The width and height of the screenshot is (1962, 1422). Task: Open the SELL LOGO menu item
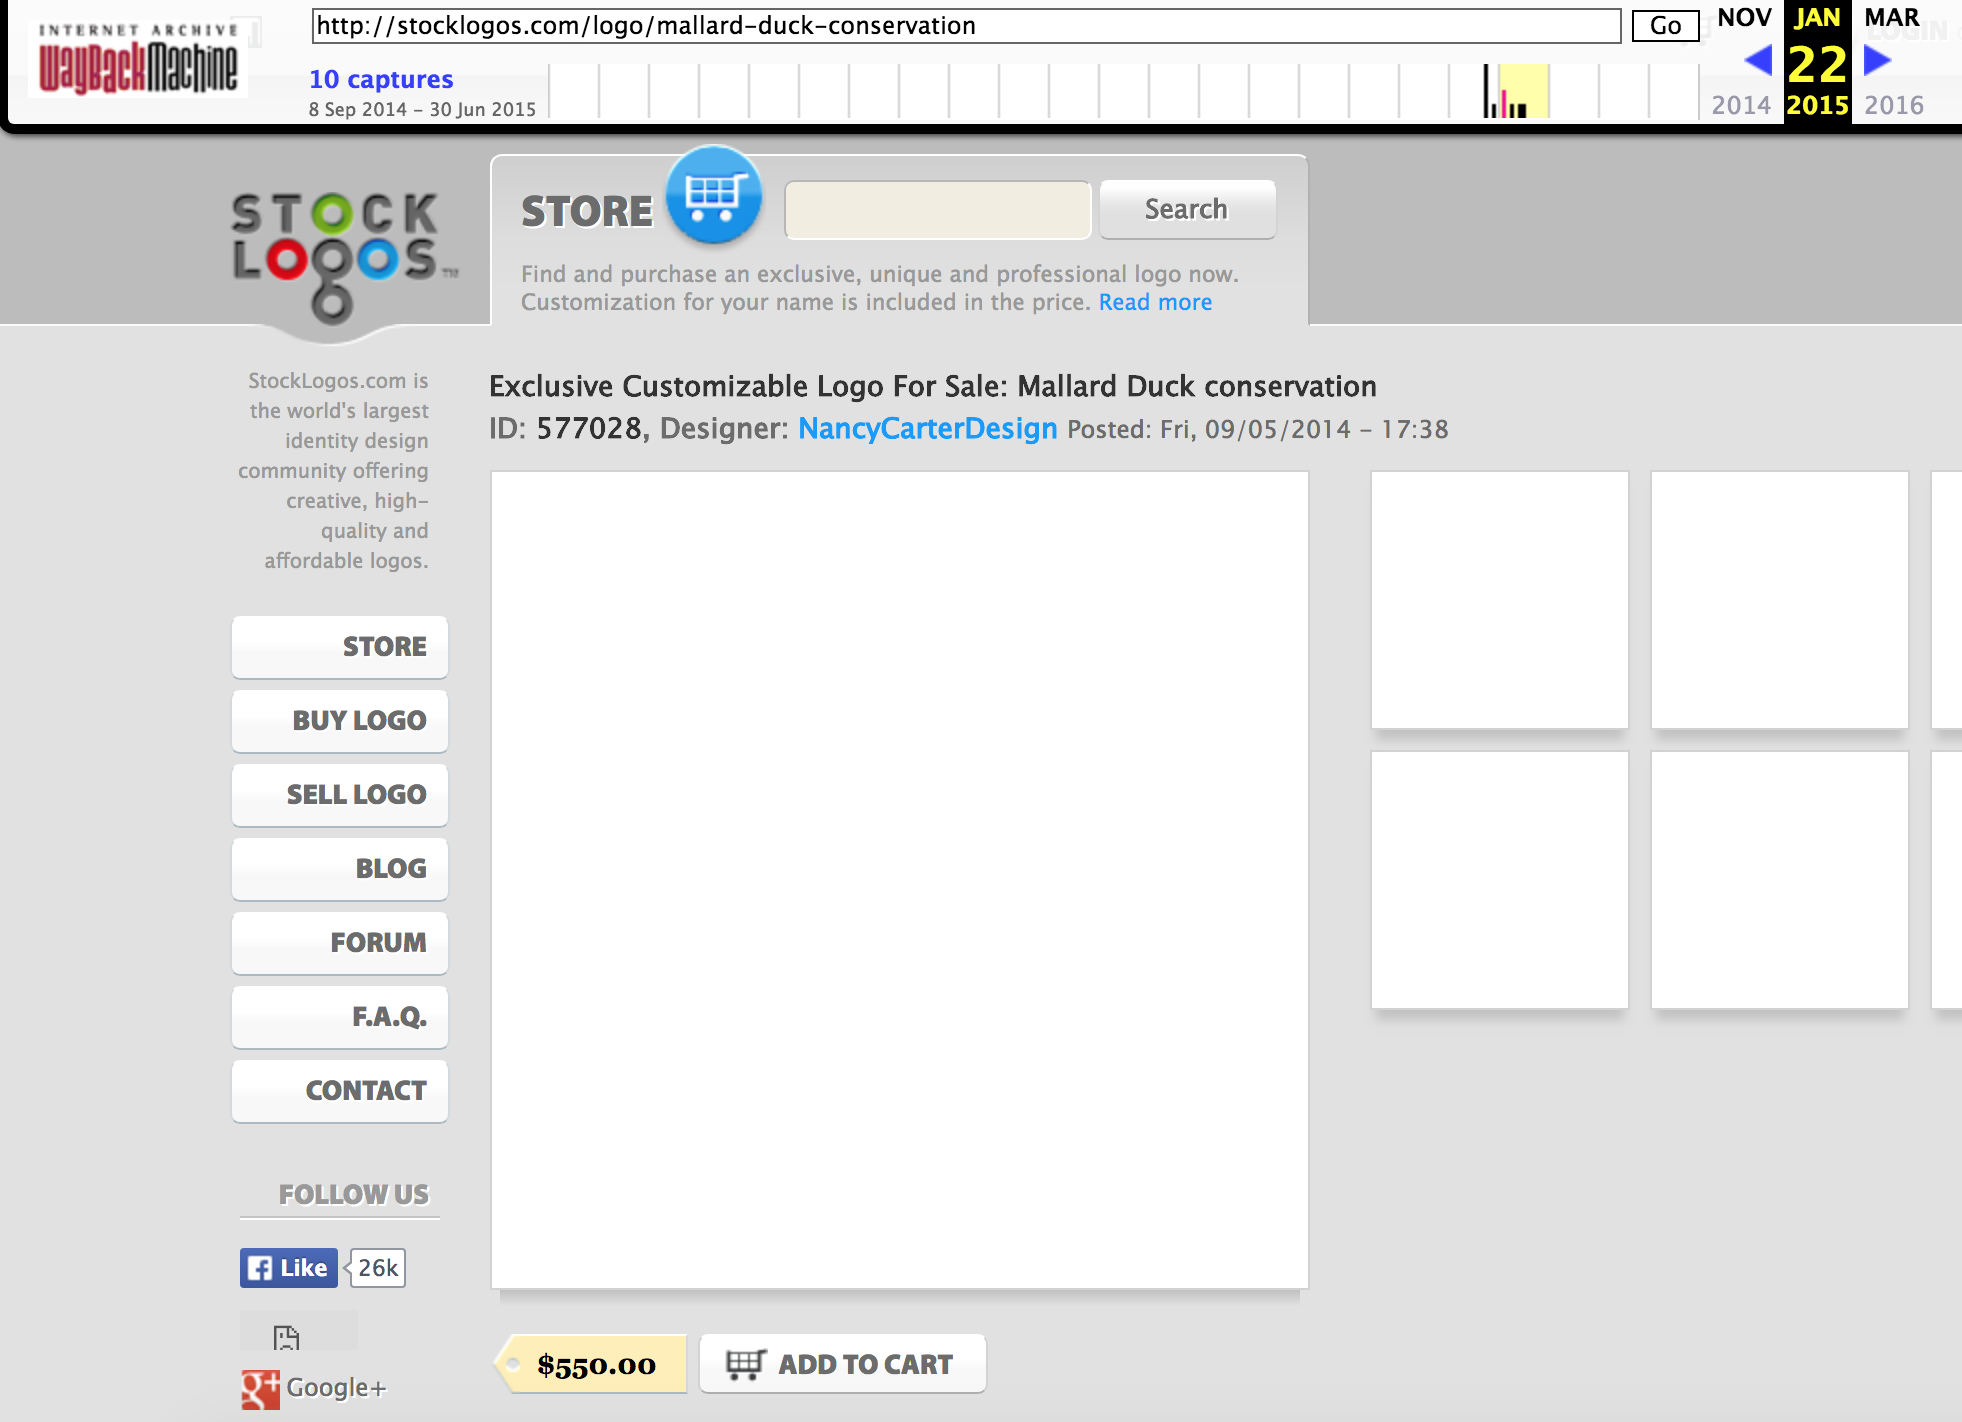[x=340, y=795]
